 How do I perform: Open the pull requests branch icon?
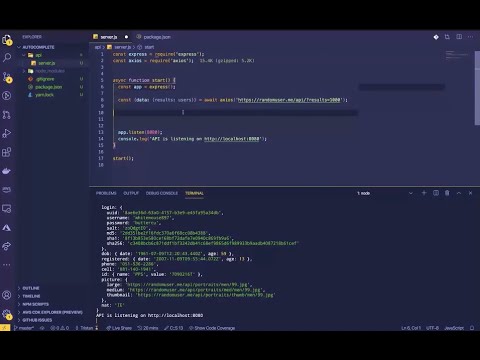[7, 115]
